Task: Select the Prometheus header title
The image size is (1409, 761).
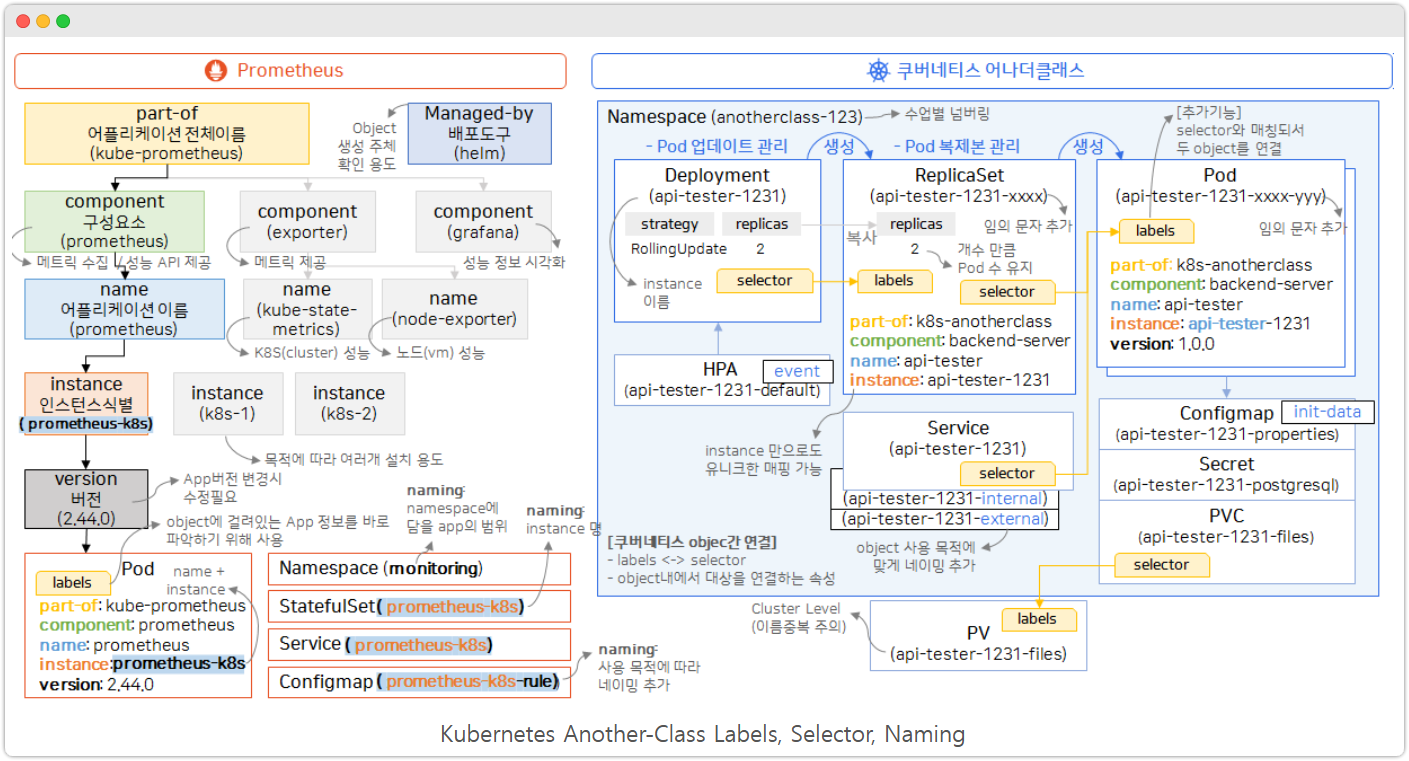Action: pos(290,71)
